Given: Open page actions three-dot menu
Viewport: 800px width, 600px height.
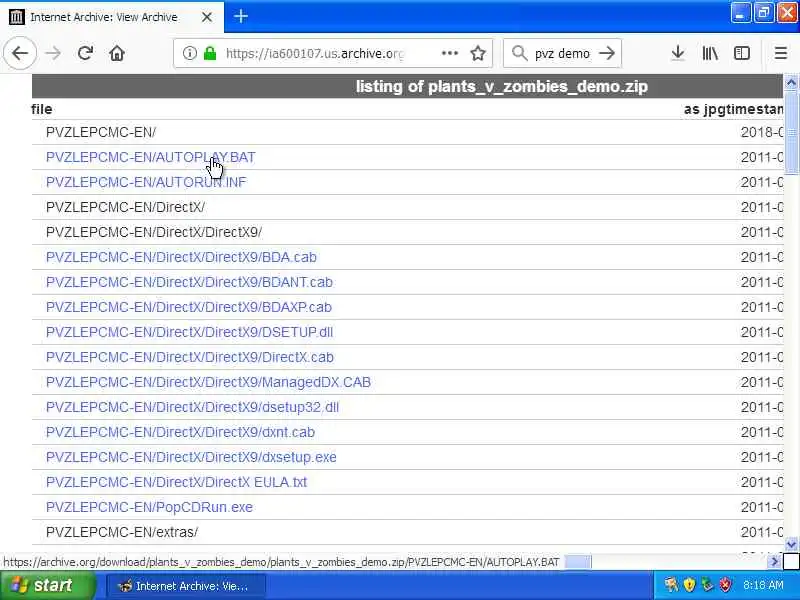Looking at the screenshot, I should 449,53.
